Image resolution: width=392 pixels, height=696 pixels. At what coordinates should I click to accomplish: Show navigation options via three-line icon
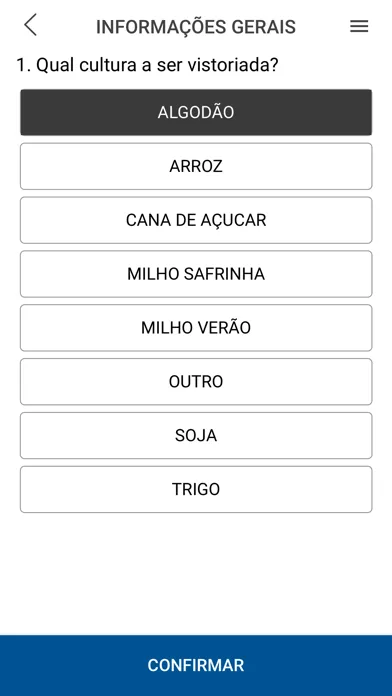click(359, 27)
